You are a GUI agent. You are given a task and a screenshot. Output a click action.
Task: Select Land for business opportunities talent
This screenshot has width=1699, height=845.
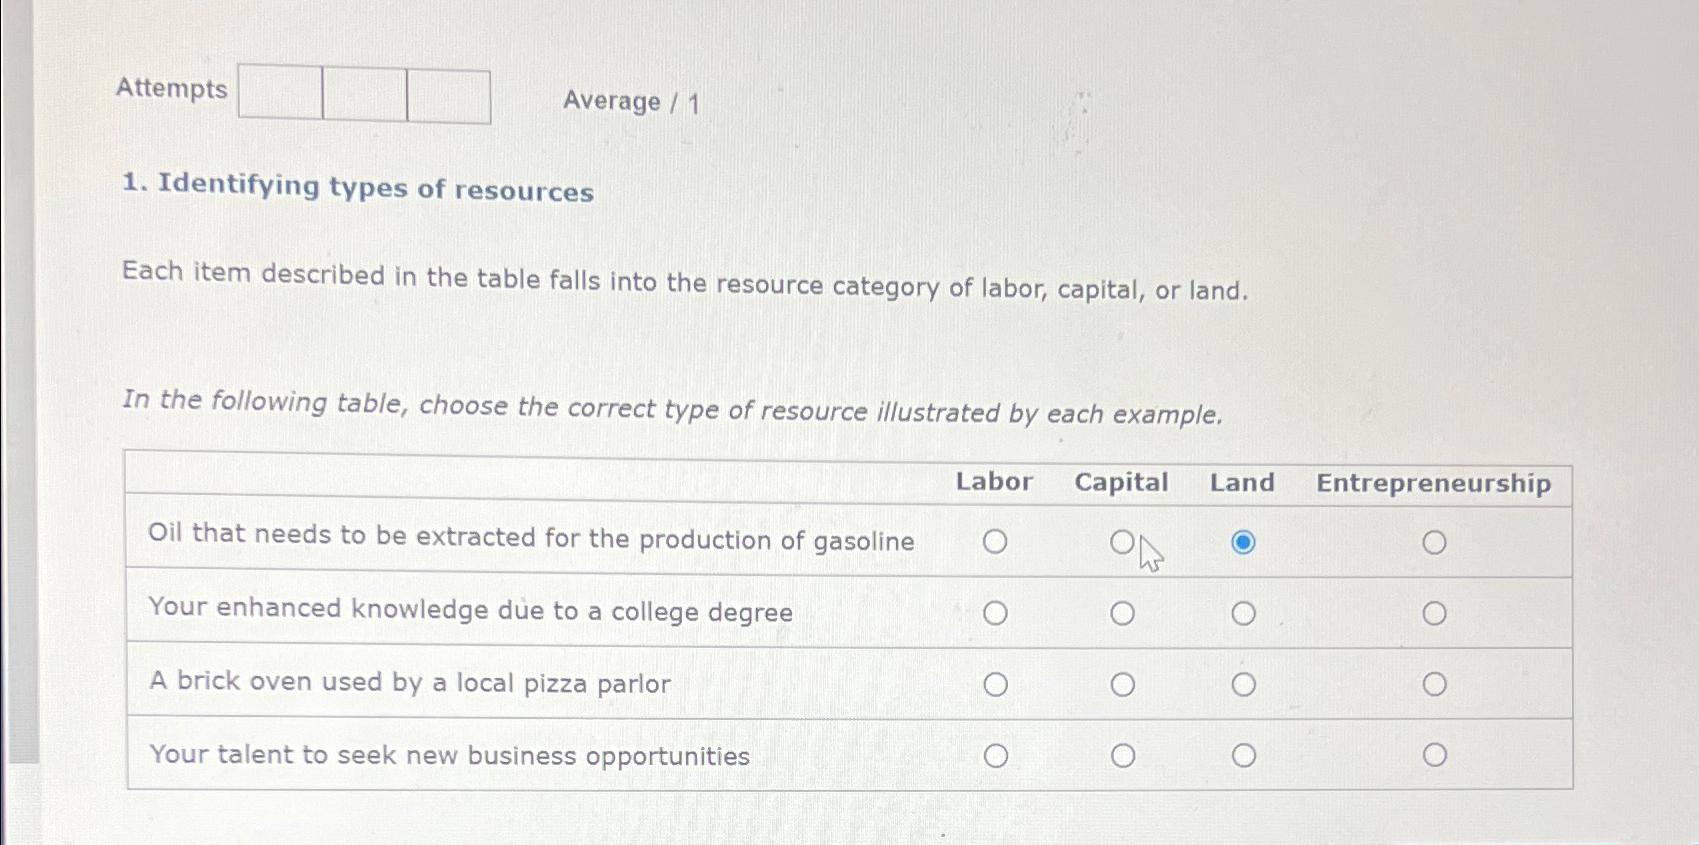tap(1242, 754)
